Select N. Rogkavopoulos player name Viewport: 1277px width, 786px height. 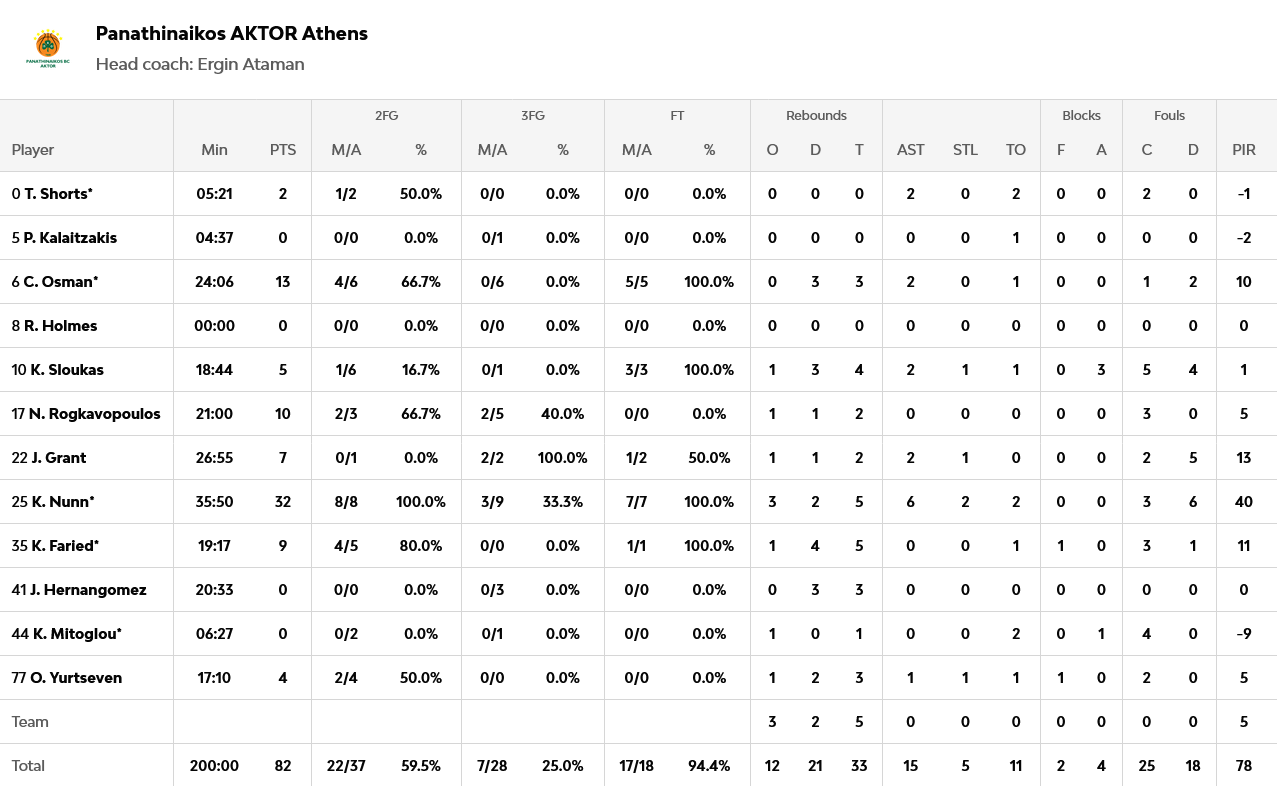coord(94,414)
